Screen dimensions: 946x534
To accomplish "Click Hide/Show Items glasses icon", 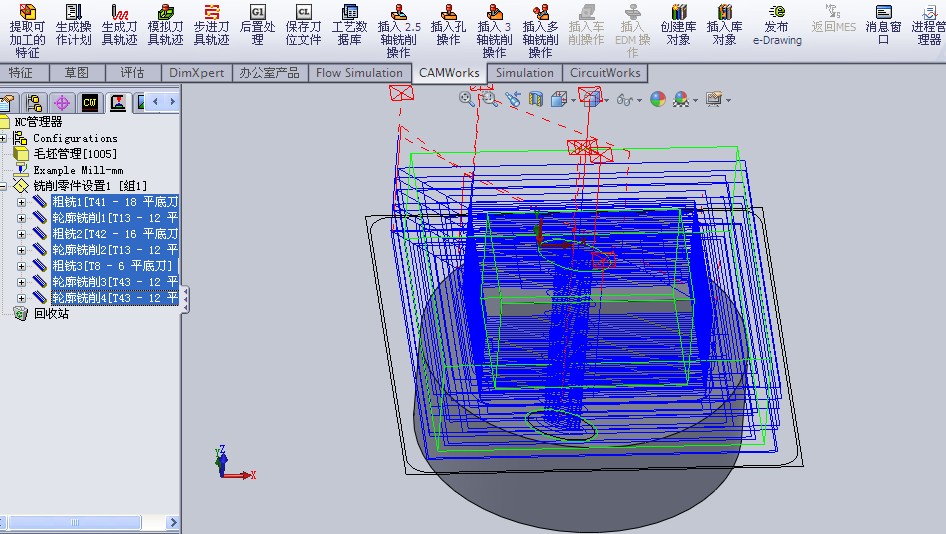I will (625, 100).
